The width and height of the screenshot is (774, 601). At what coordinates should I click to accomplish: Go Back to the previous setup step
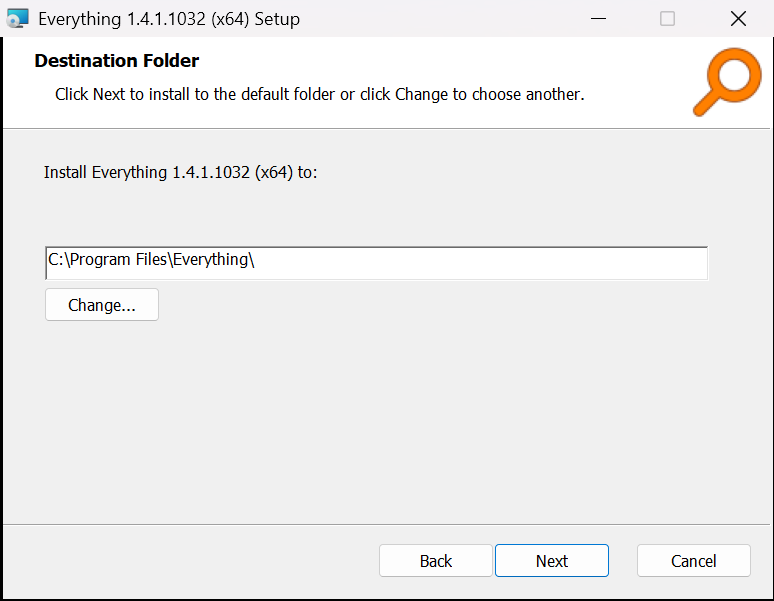(435, 561)
